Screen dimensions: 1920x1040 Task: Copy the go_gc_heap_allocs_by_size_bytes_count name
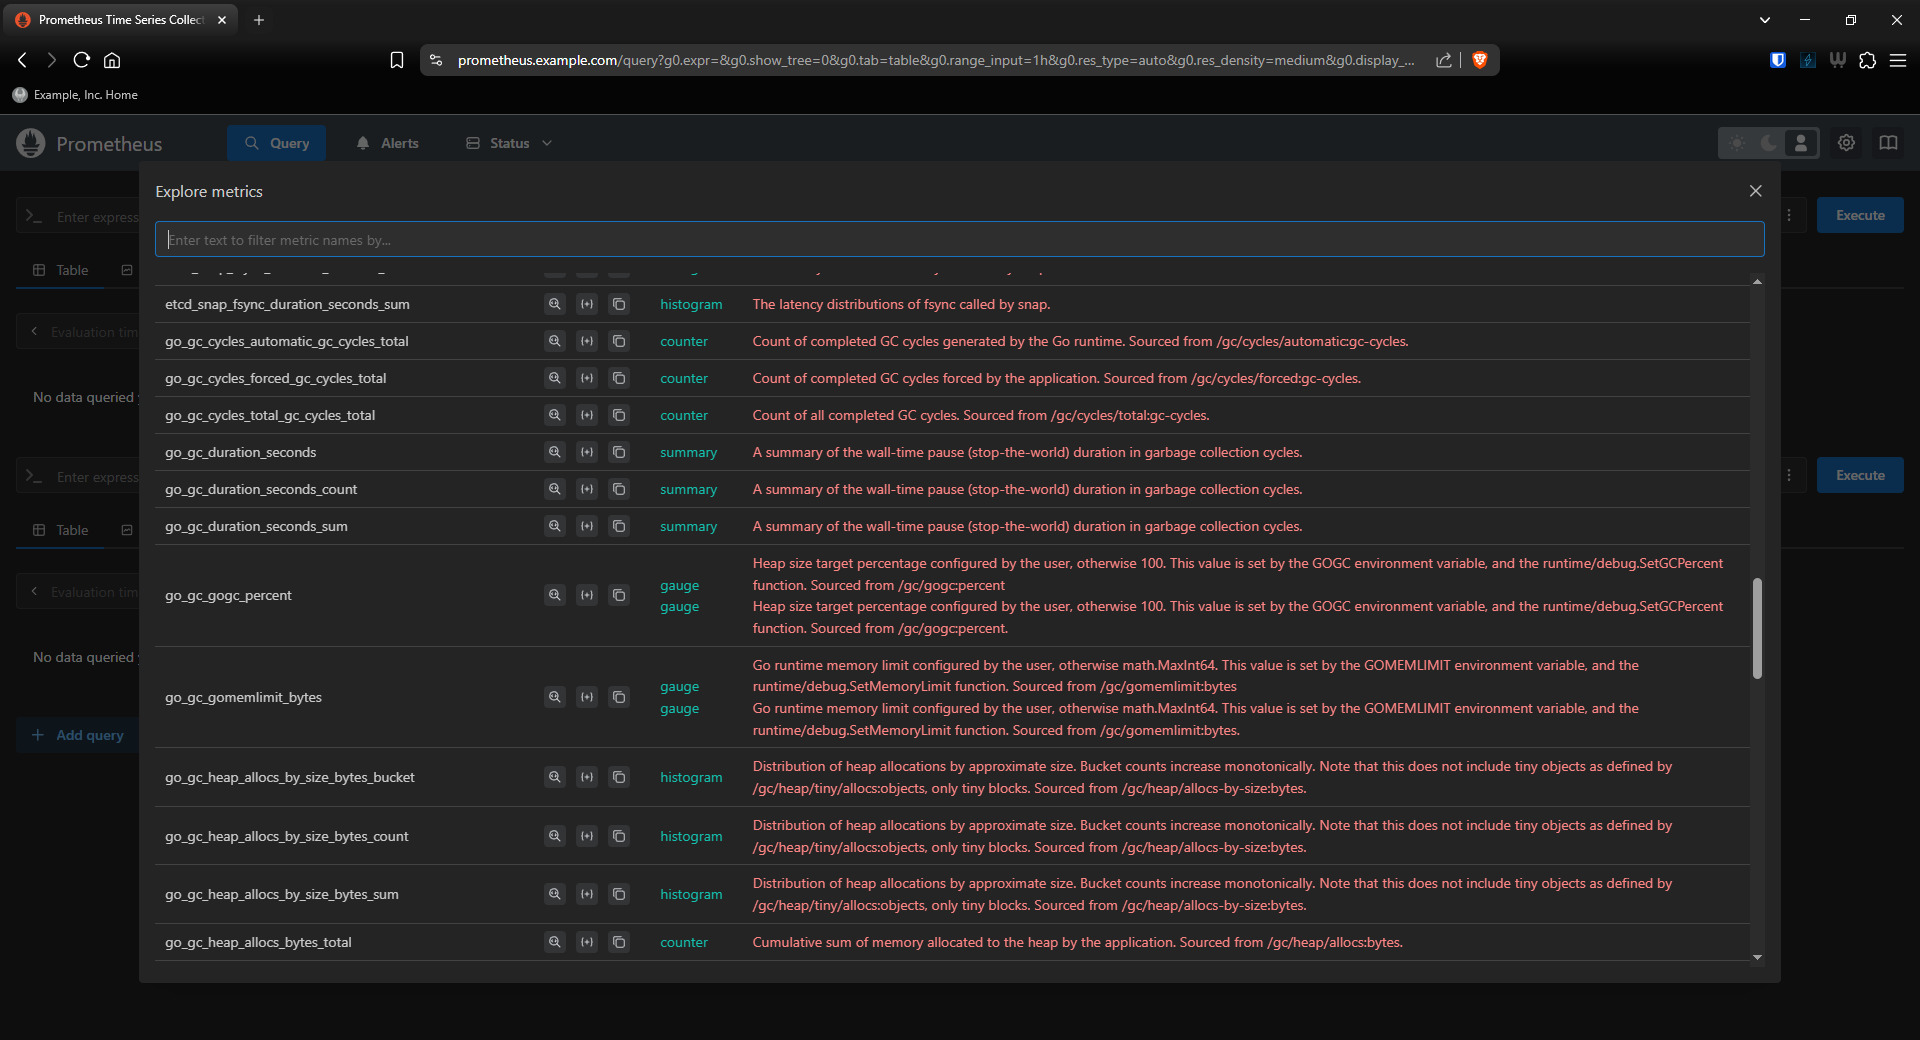tap(619, 836)
